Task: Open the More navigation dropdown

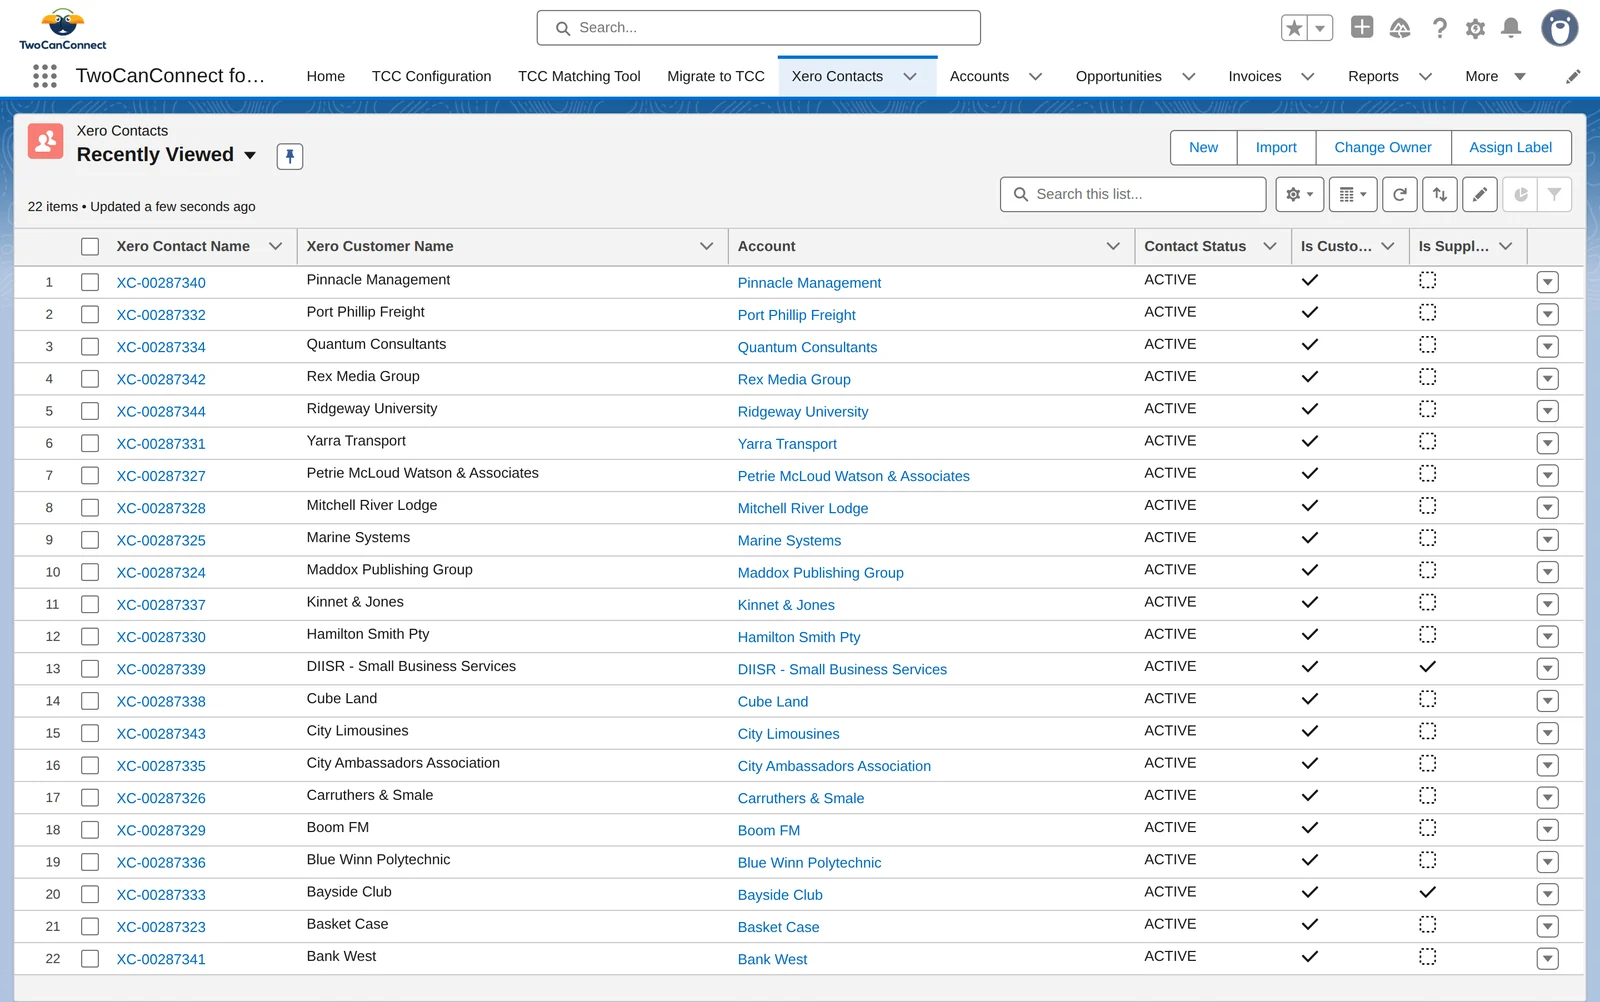Action: [x=1495, y=76]
